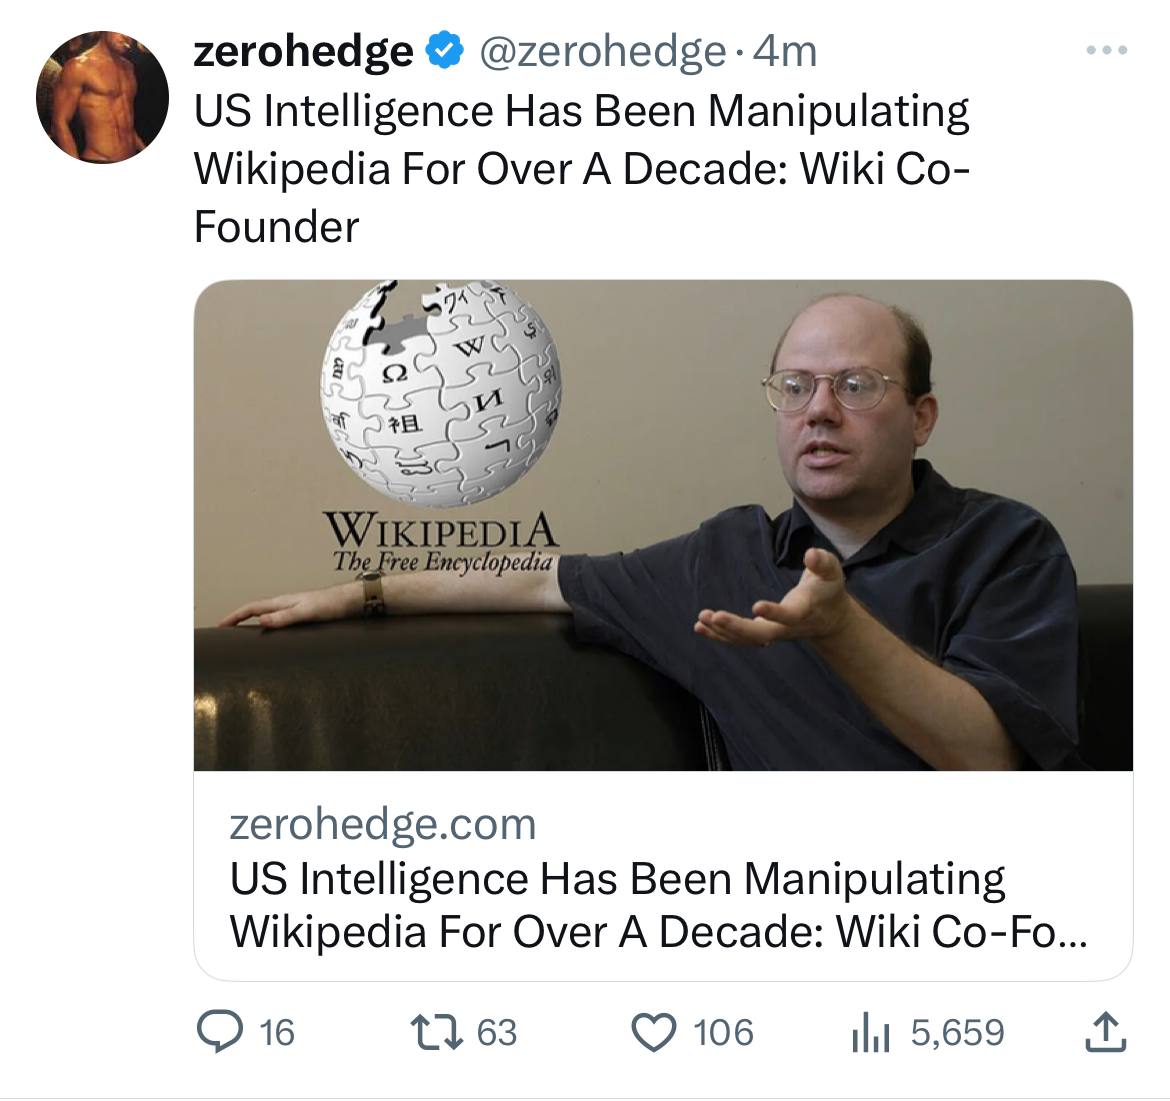Image resolution: width=1170 pixels, height=1101 pixels.
Task: Like the tweet with the heart icon
Action: pyautogui.click(x=654, y=1032)
